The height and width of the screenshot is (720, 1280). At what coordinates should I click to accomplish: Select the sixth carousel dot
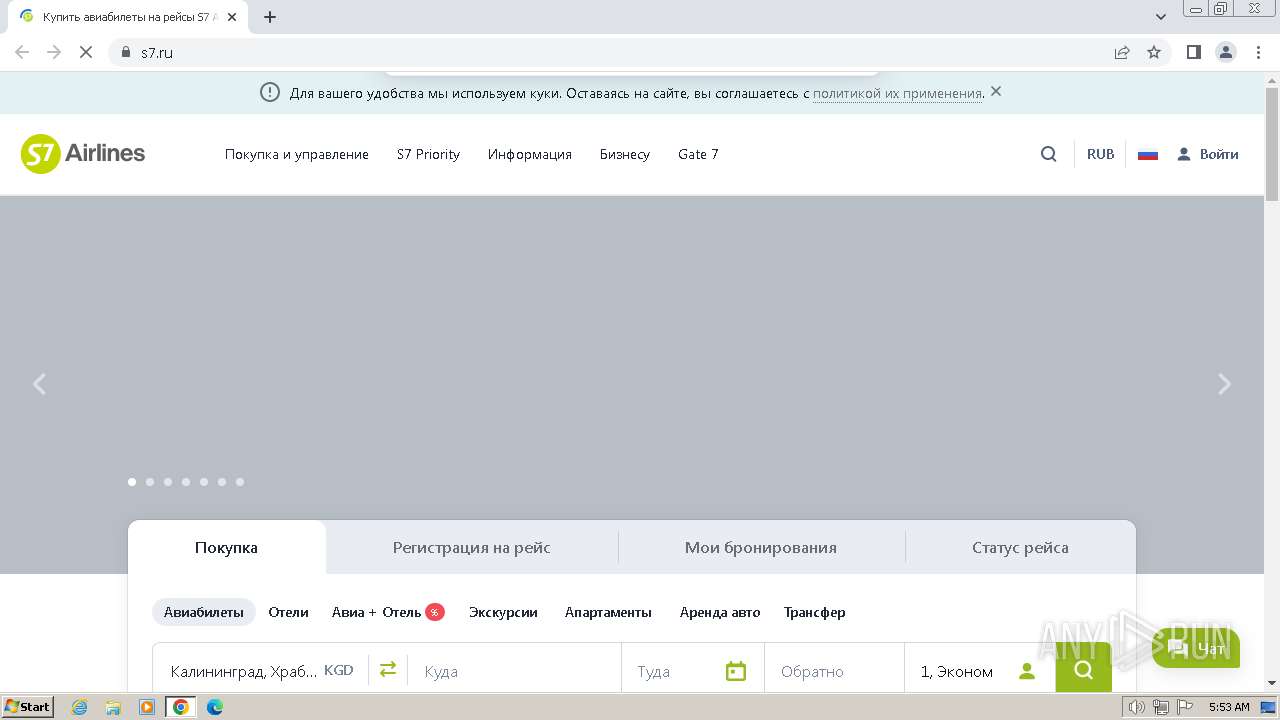click(222, 482)
